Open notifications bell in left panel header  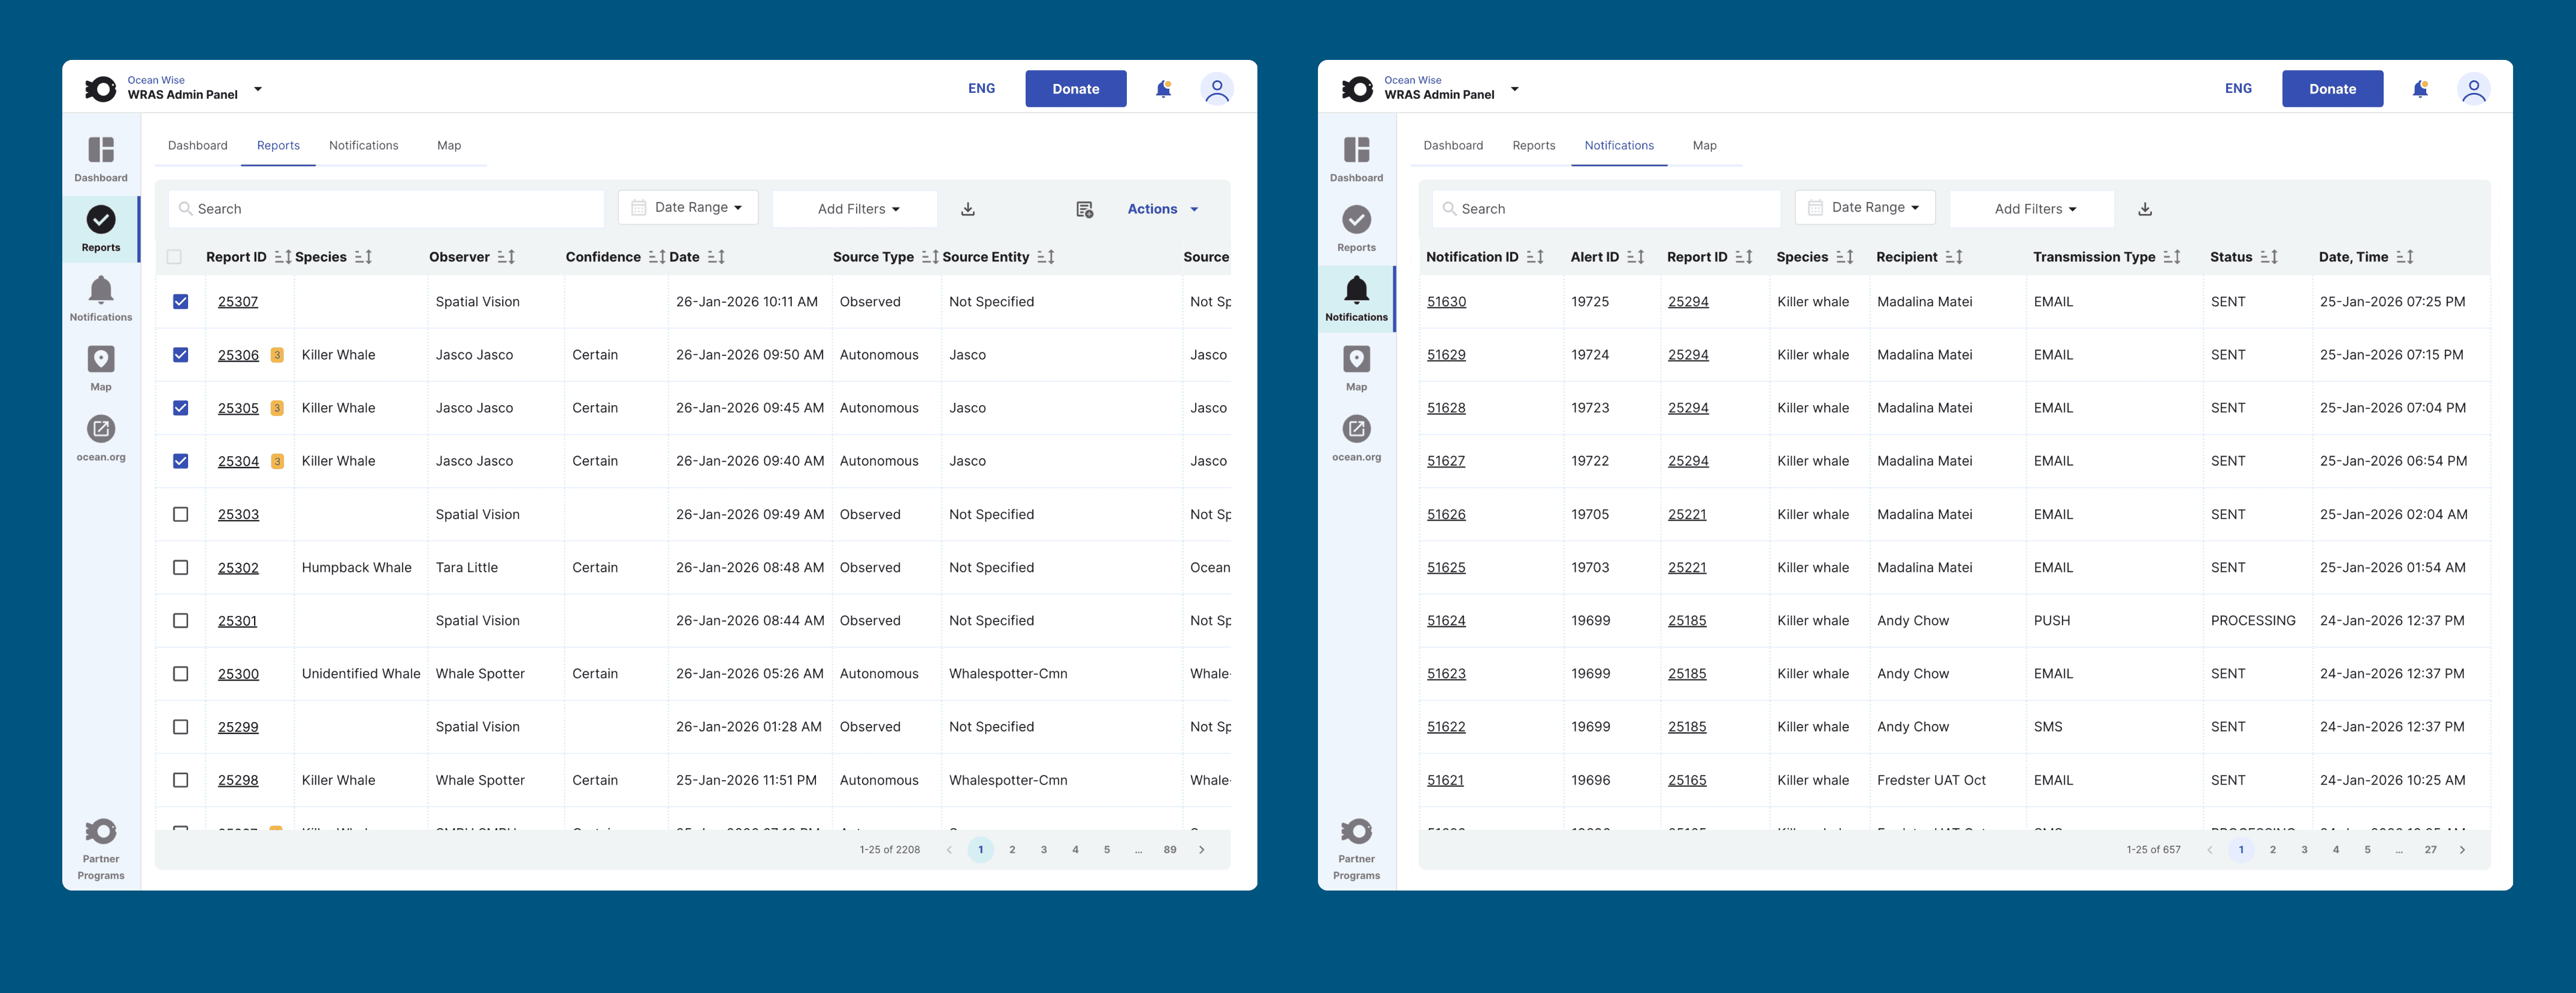pos(1163,89)
